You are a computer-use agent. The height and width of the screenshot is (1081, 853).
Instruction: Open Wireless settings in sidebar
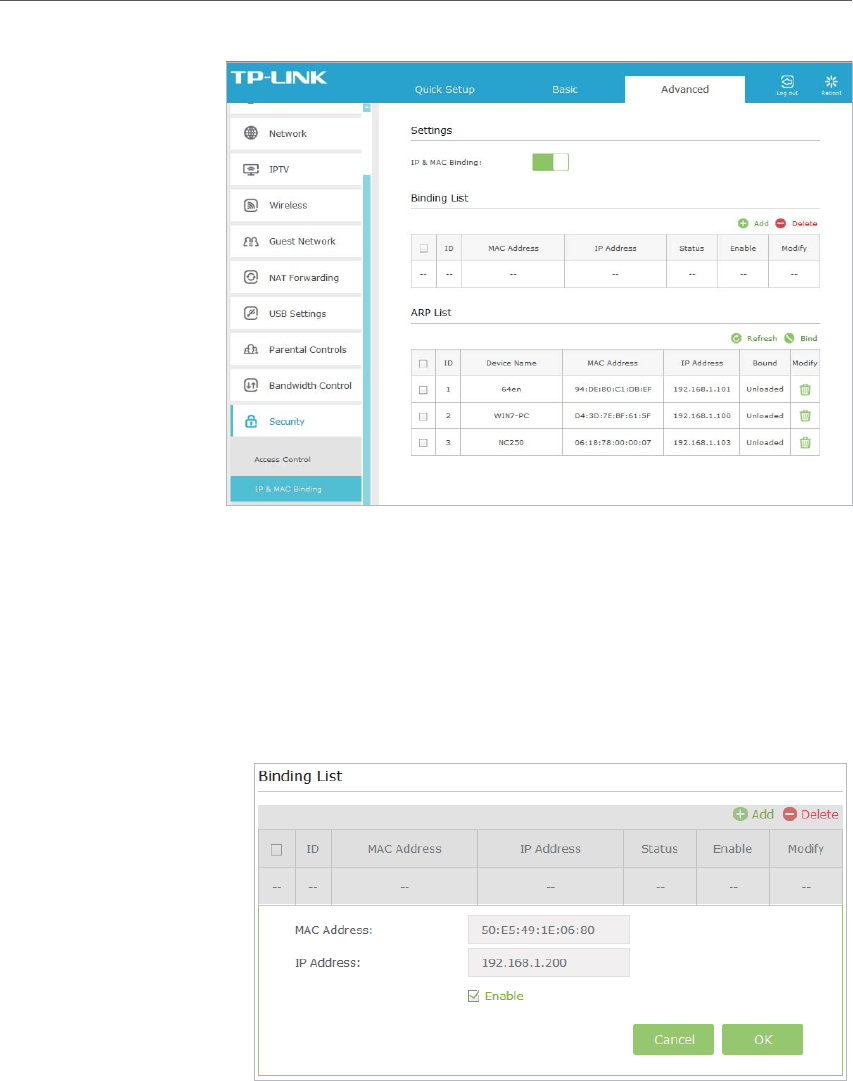click(x=296, y=205)
